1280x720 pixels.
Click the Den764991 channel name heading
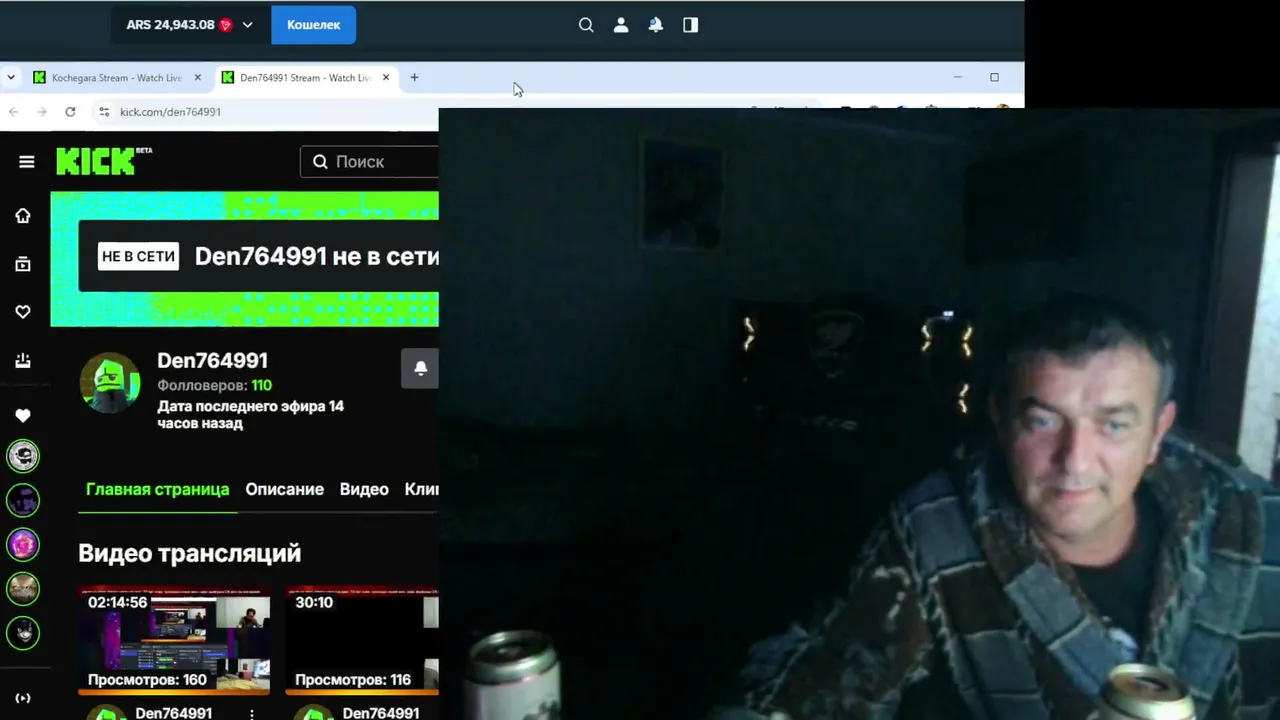212,360
